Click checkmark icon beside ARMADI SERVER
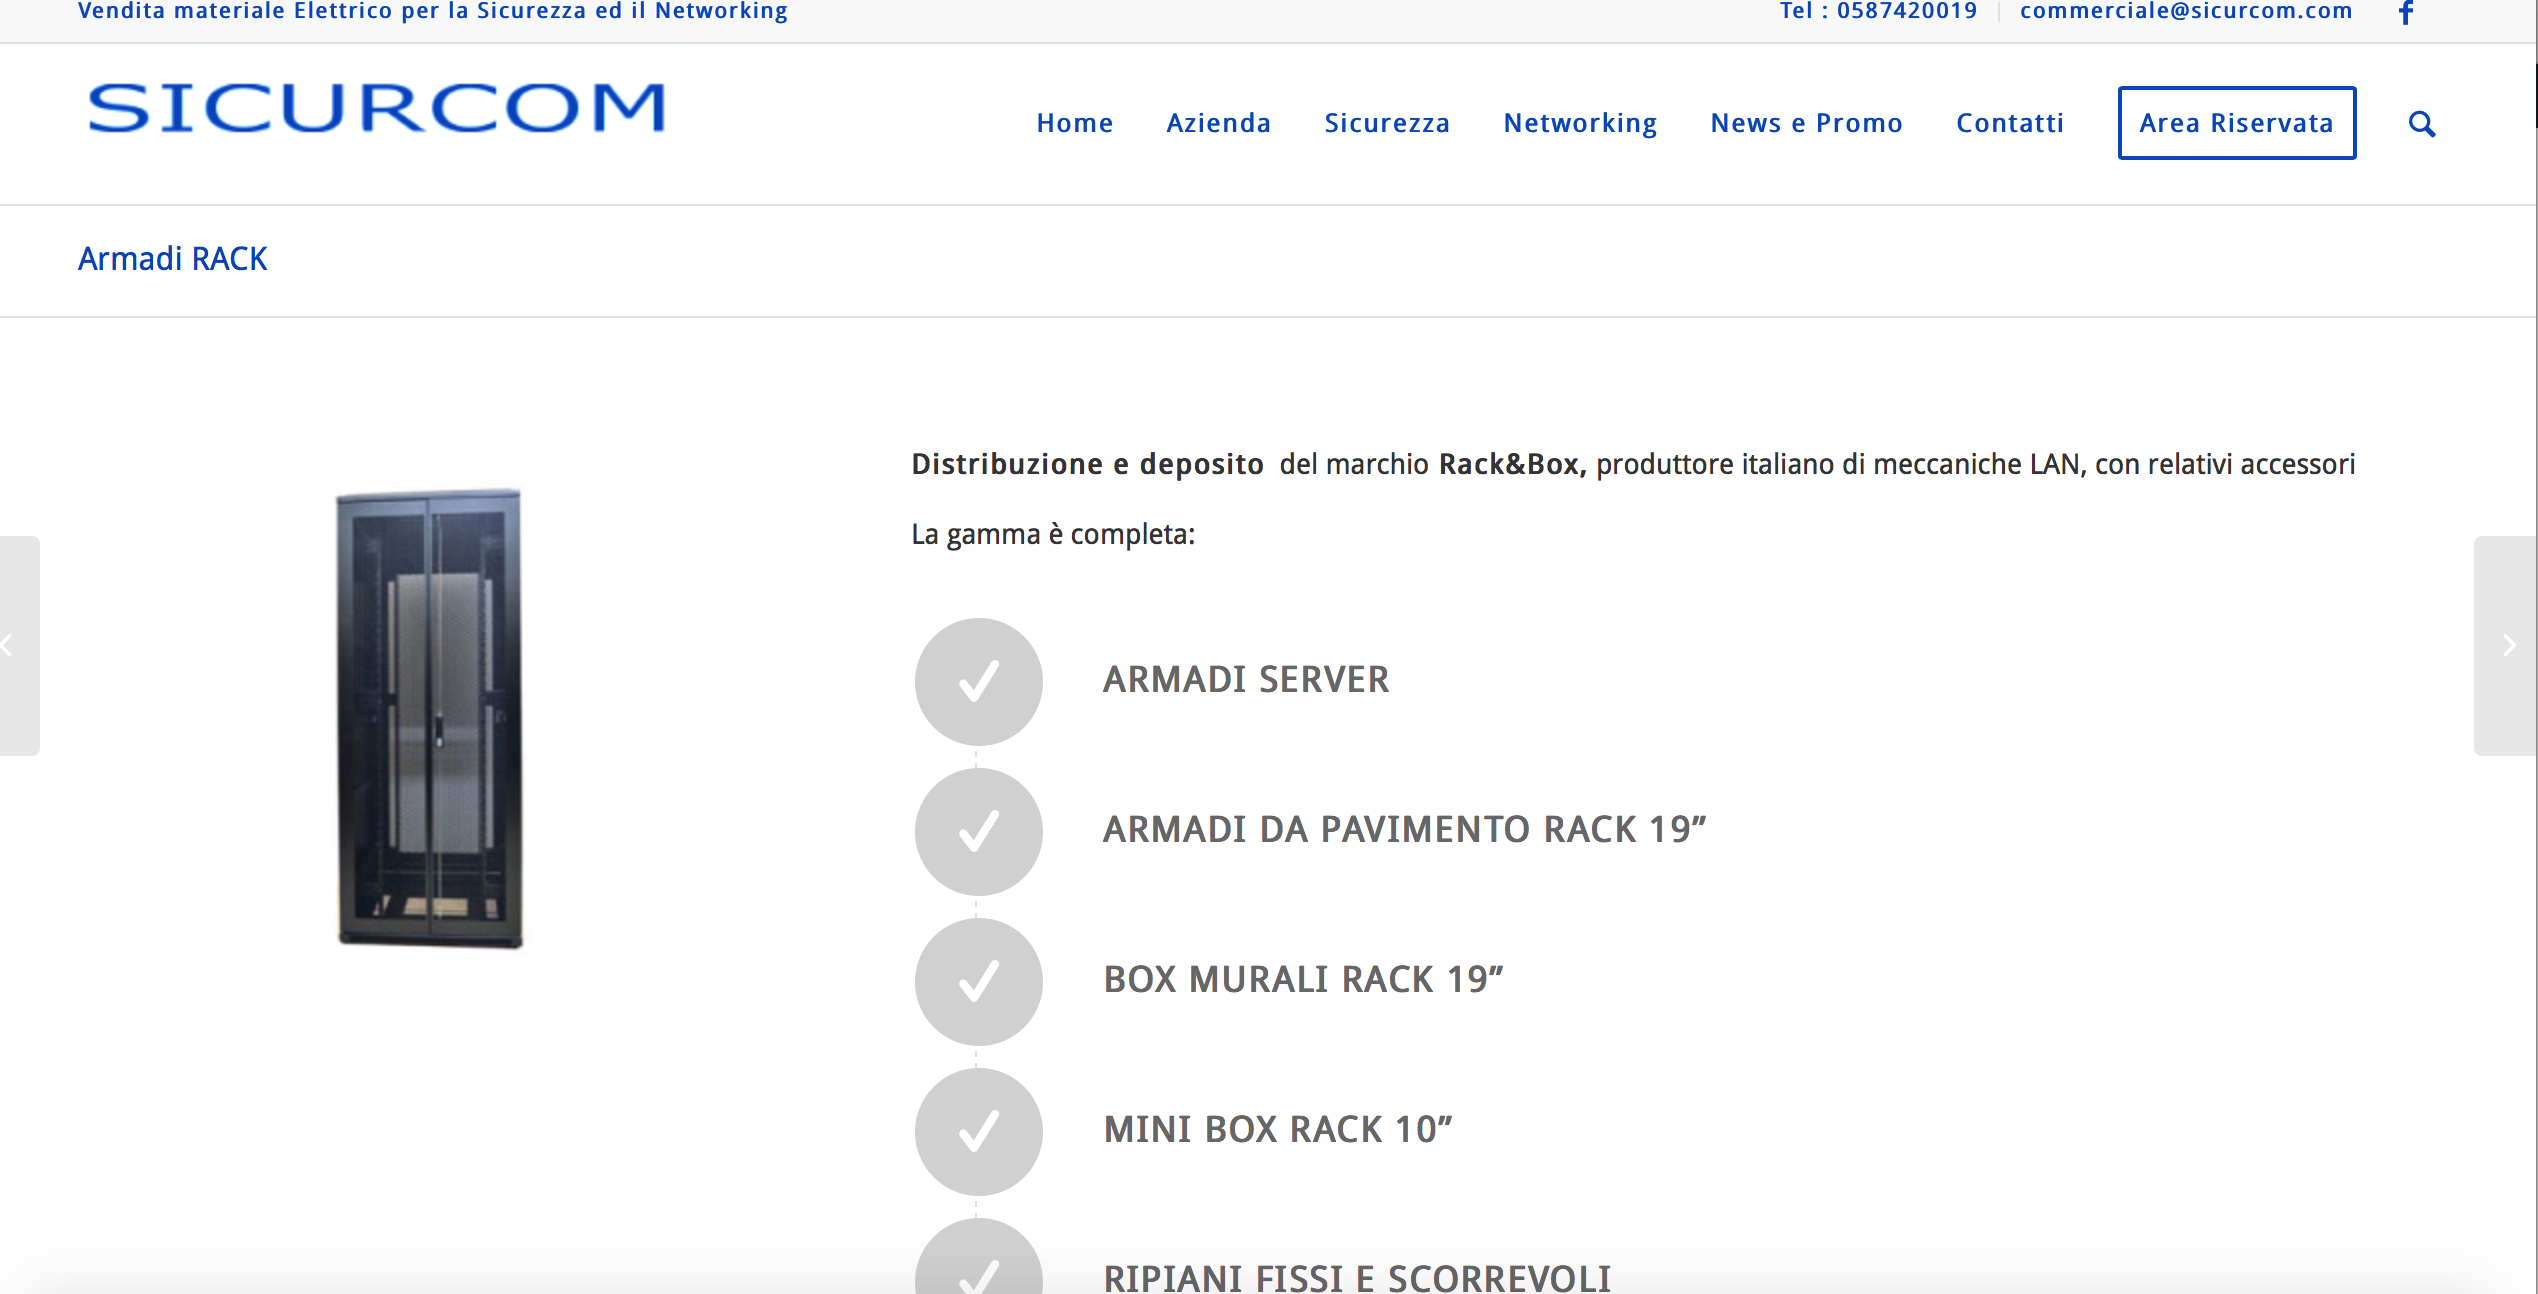Image resolution: width=2538 pixels, height=1294 pixels. [x=978, y=681]
